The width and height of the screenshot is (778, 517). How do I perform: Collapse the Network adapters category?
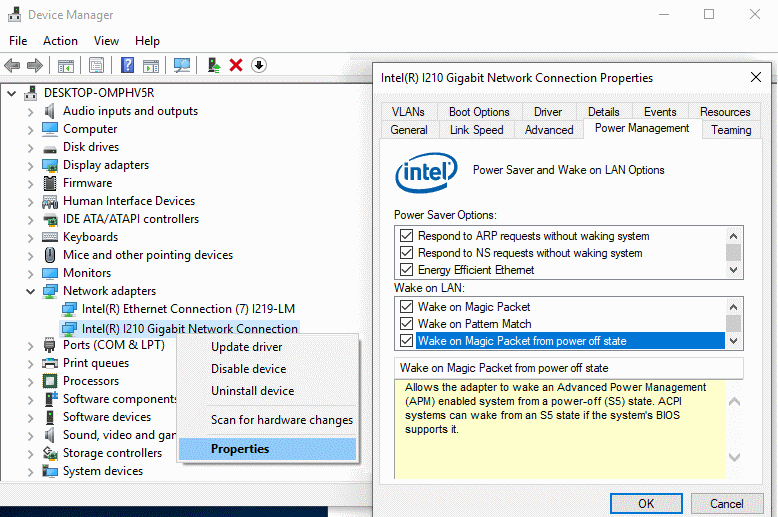[30, 291]
